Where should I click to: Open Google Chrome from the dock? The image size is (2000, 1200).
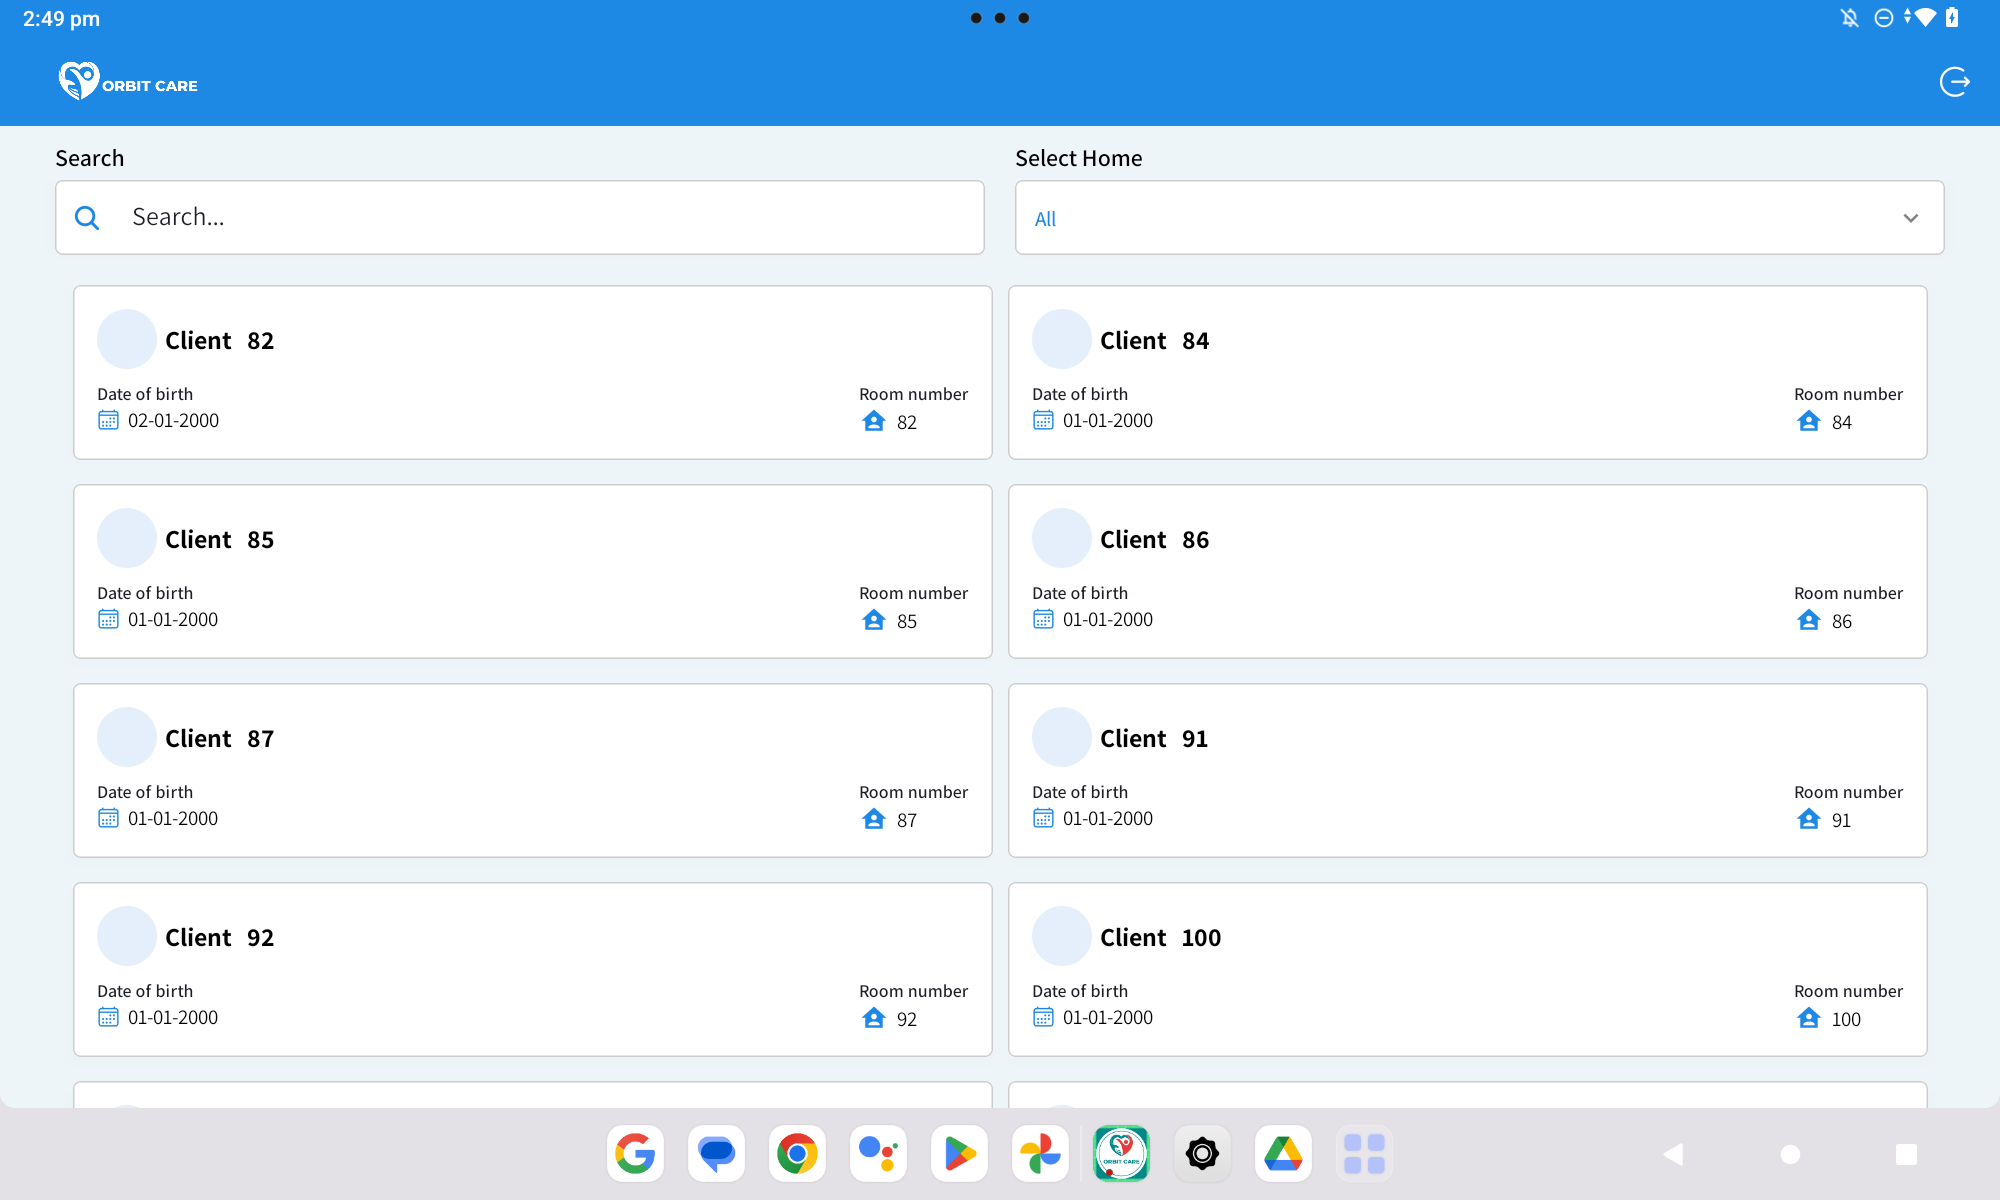tap(797, 1154)
